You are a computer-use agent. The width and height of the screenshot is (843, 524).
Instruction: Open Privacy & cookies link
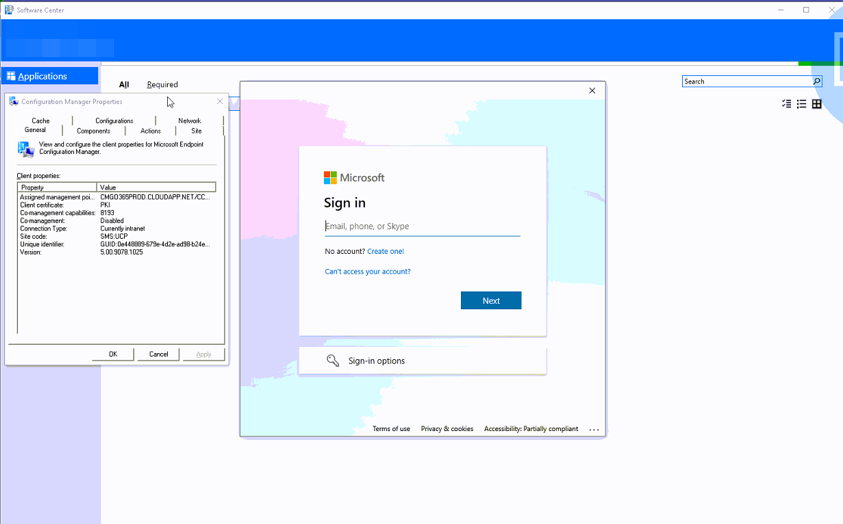point(447,428)
